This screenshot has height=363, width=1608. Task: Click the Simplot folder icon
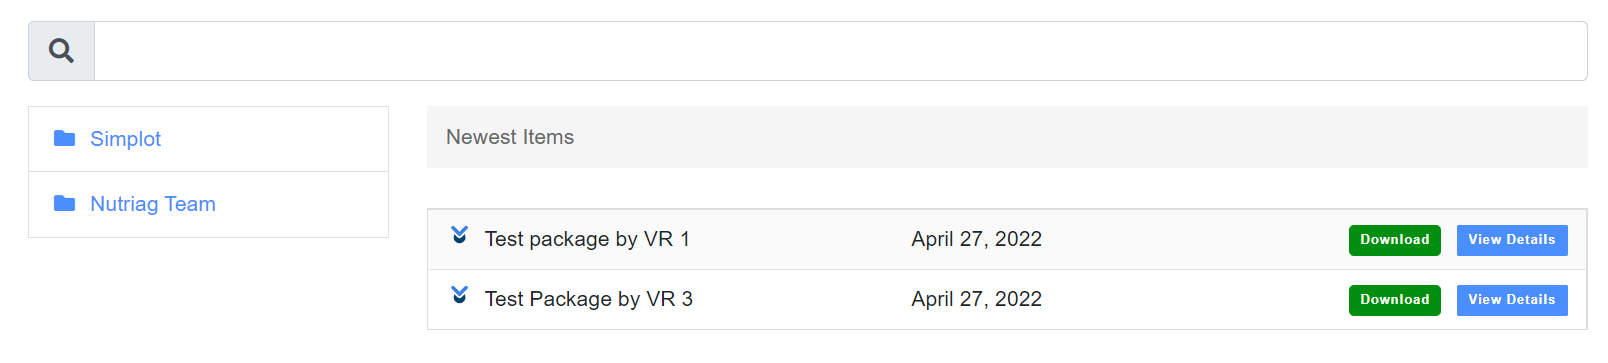[x=65, y=138]
